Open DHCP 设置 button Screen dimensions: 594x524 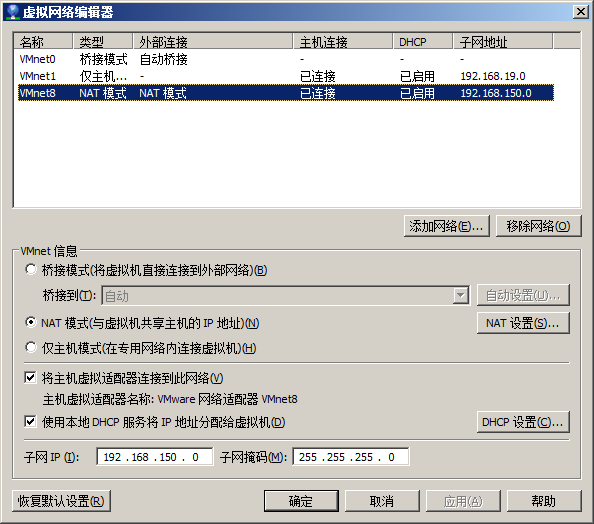[x=523, y=422]
